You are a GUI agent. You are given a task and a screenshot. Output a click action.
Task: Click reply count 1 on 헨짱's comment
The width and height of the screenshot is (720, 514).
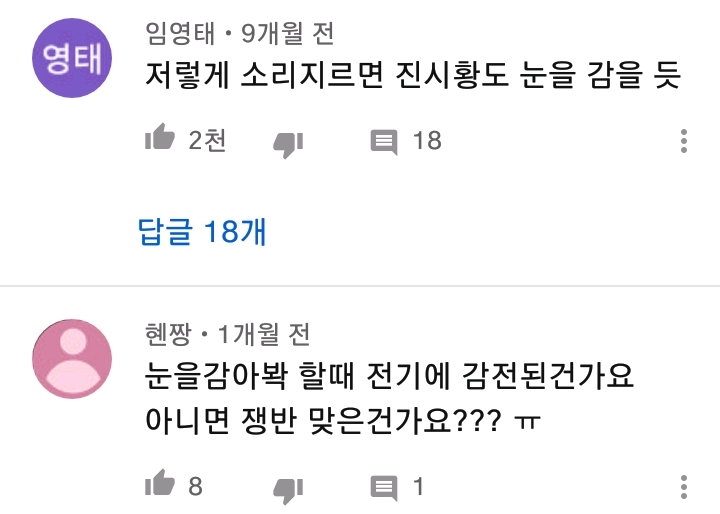(x=419, y=487)
